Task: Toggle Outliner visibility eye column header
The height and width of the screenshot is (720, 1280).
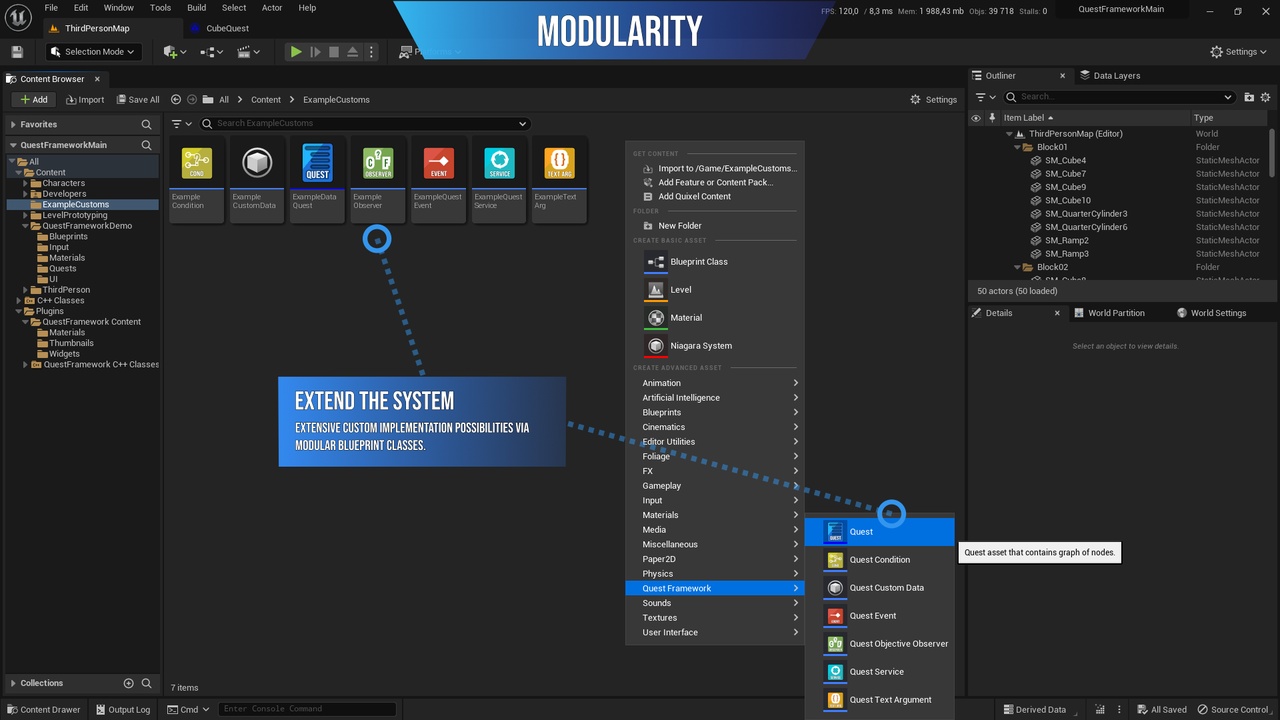Action: tap(976, 118)
